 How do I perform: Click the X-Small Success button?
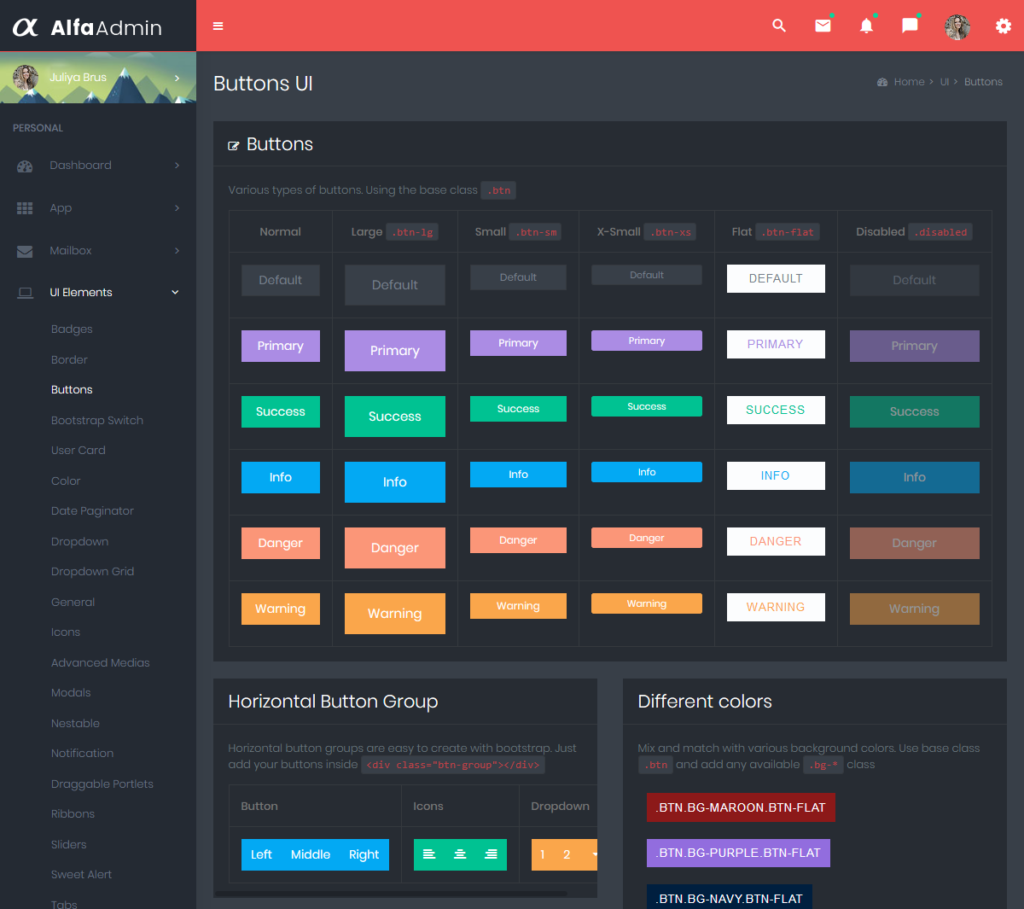[x=647, y=406]
